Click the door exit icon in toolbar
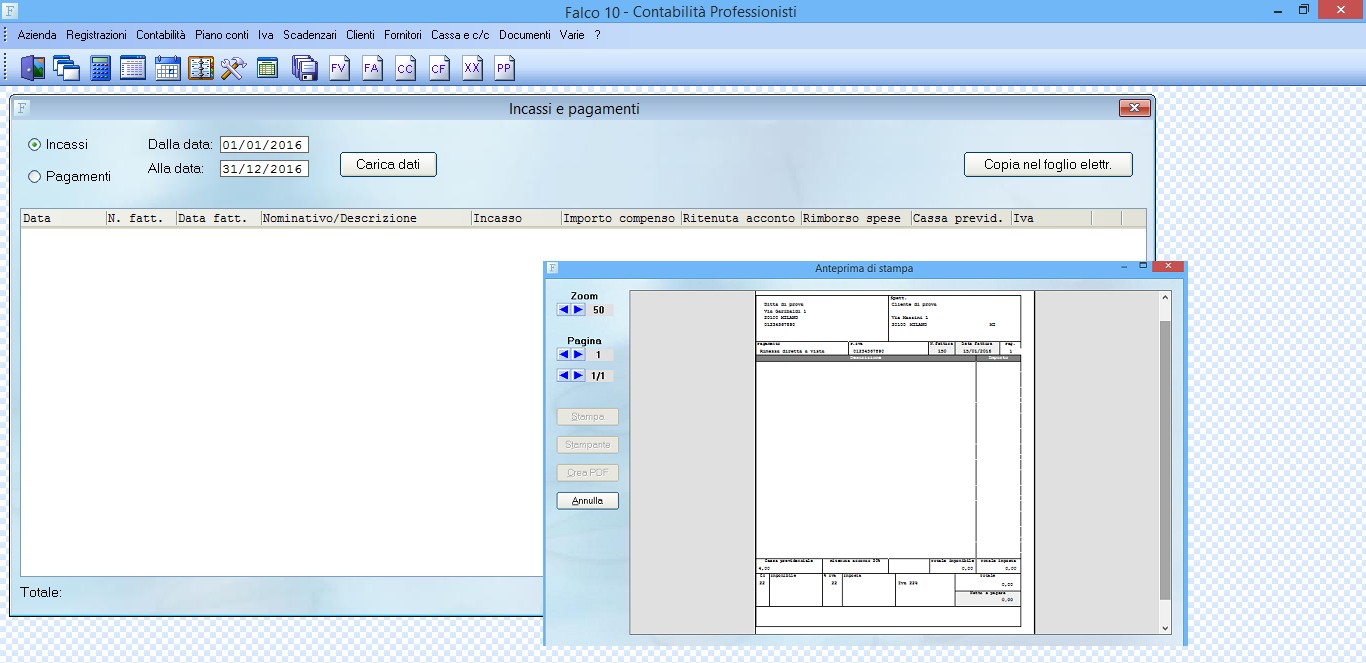 point(33,68)
